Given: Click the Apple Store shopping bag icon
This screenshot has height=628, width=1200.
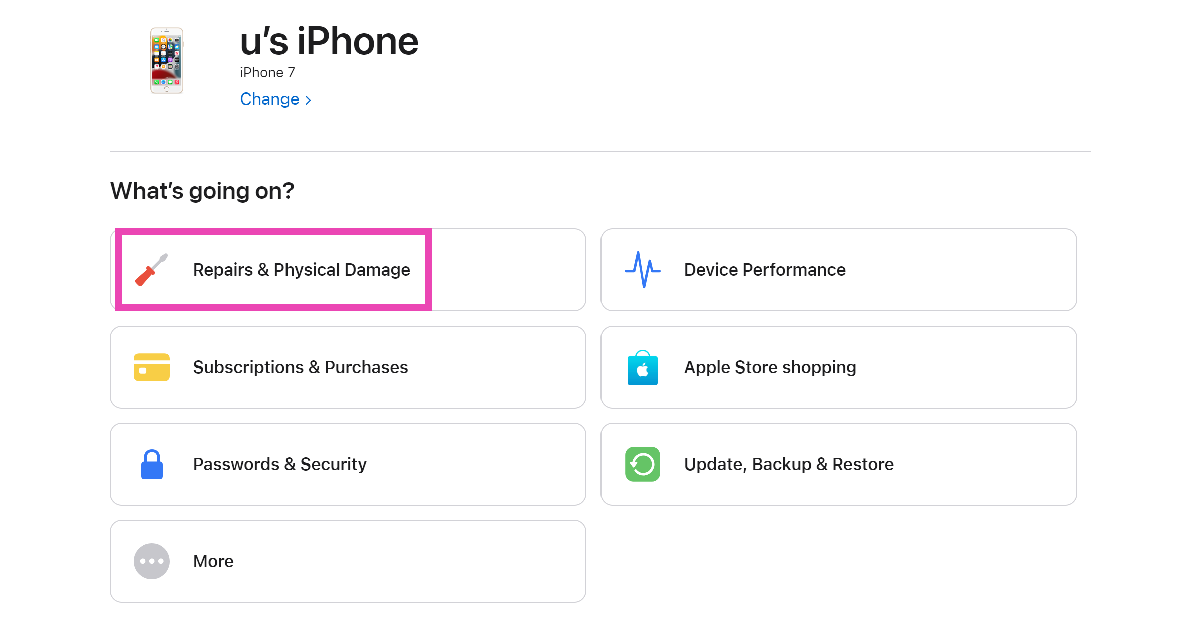Looking at the screenshot, I should point(642,367).
